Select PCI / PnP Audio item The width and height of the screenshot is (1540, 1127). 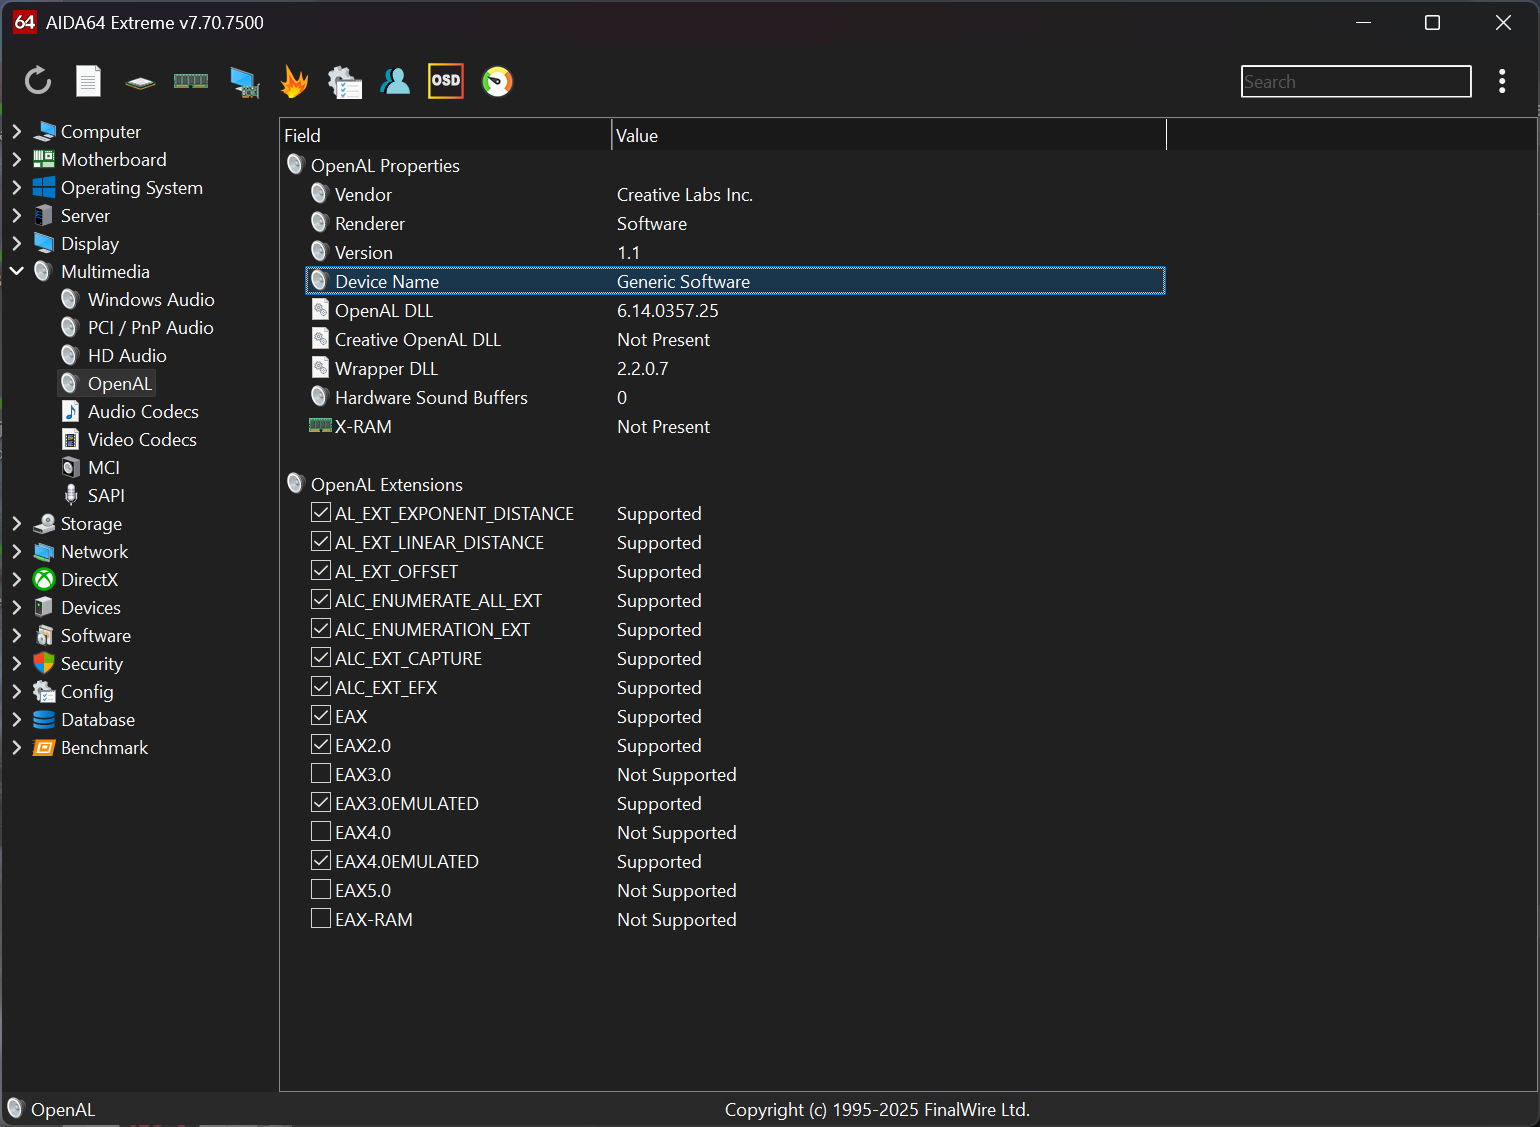[x=150, y=327]
